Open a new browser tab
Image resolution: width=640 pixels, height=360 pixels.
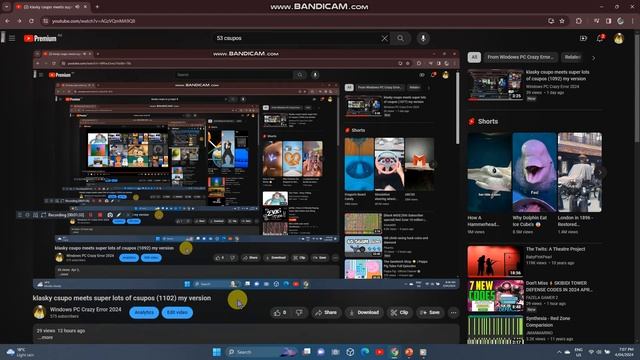pos(97,7)
